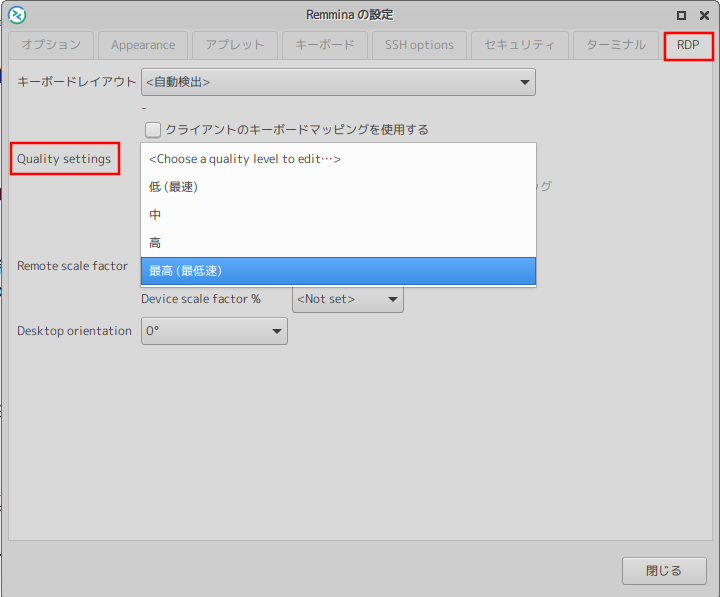
Task: Select the RDP tab
Action: [688, 45]
